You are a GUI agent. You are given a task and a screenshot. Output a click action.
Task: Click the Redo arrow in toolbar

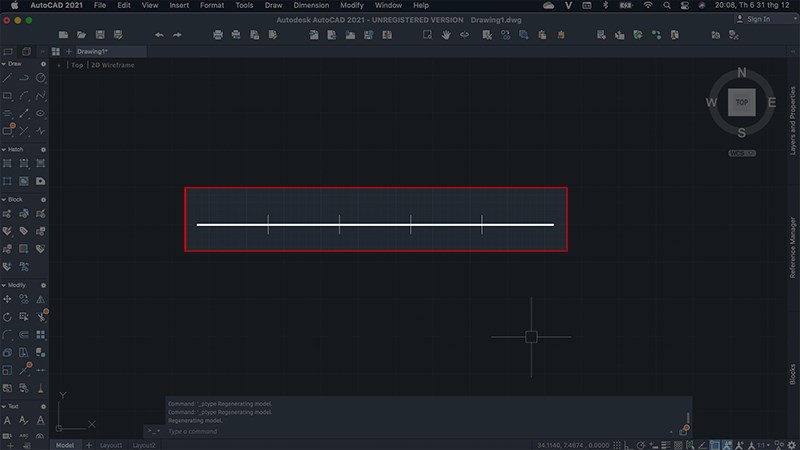177,35
